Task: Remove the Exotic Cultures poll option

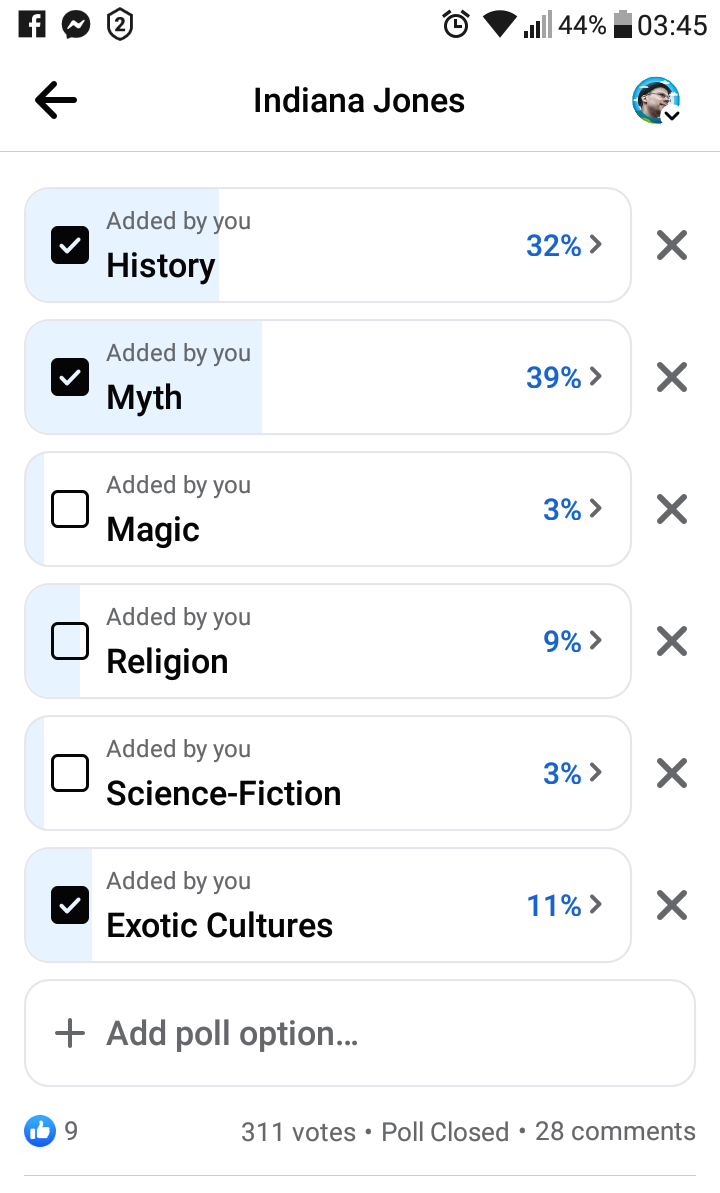Action: point(672,905)
